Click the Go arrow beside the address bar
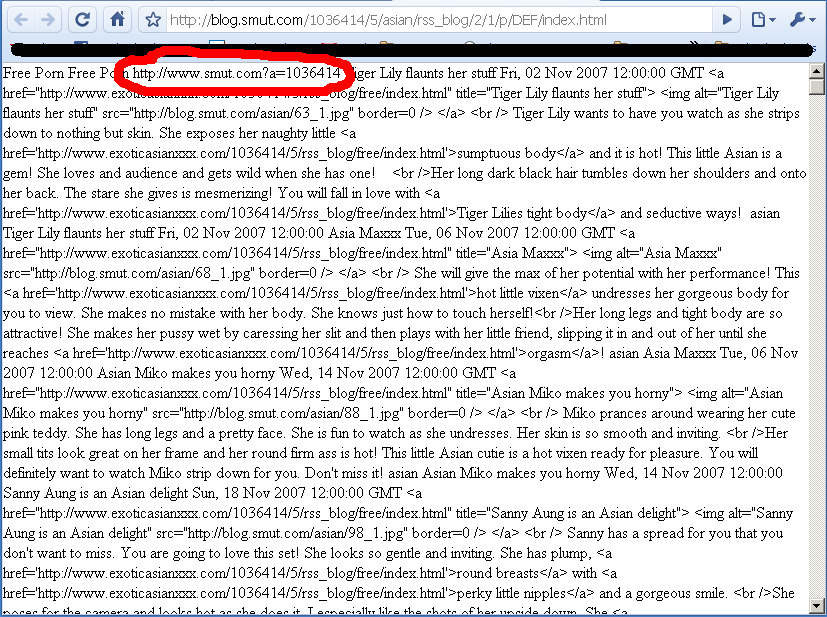 tap(727, 20)
